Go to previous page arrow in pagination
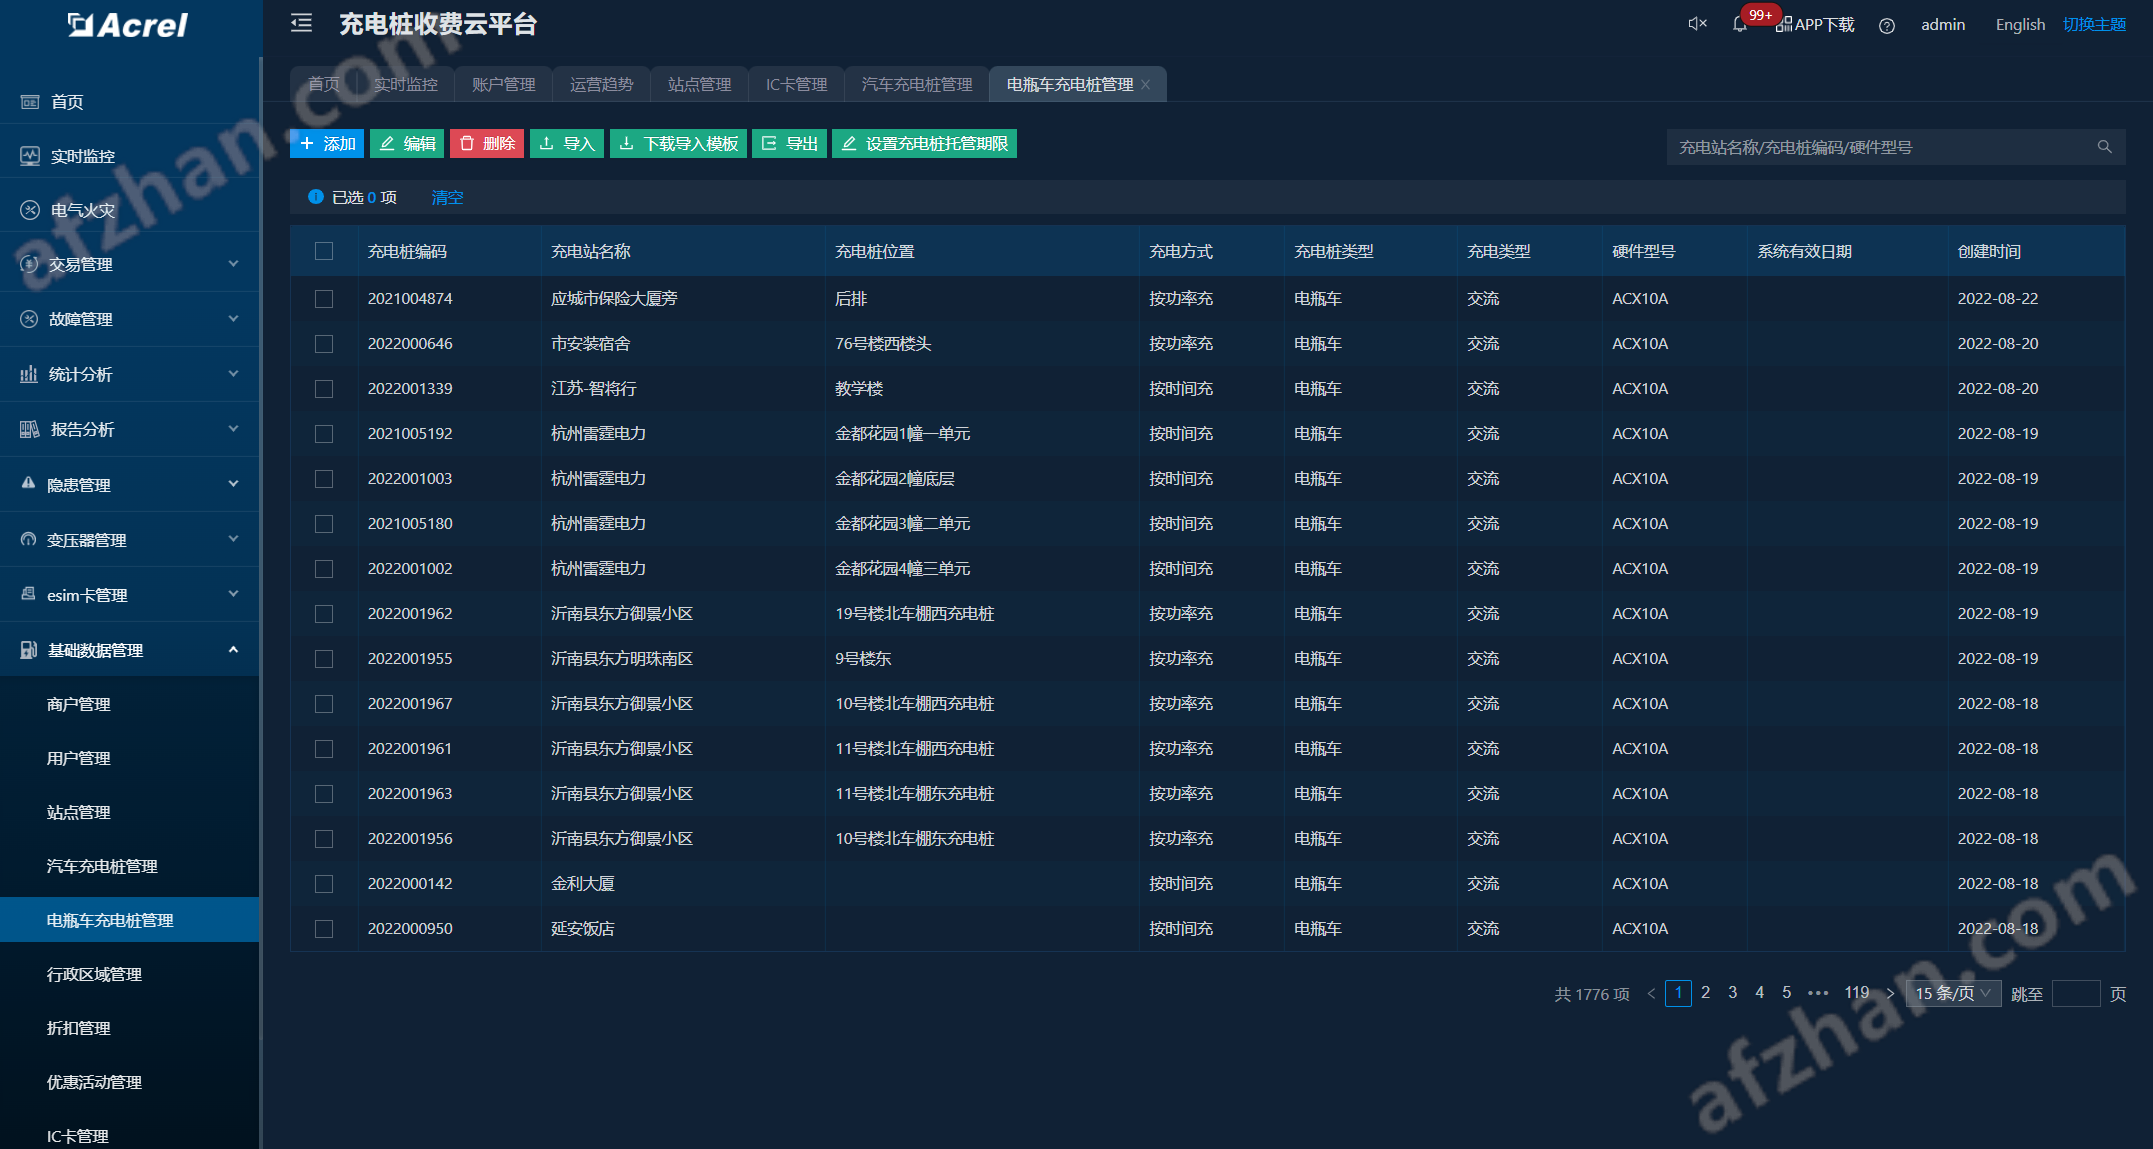Image resolution: width=2153 pixels, height=1149 pixels. [1651, 993]
